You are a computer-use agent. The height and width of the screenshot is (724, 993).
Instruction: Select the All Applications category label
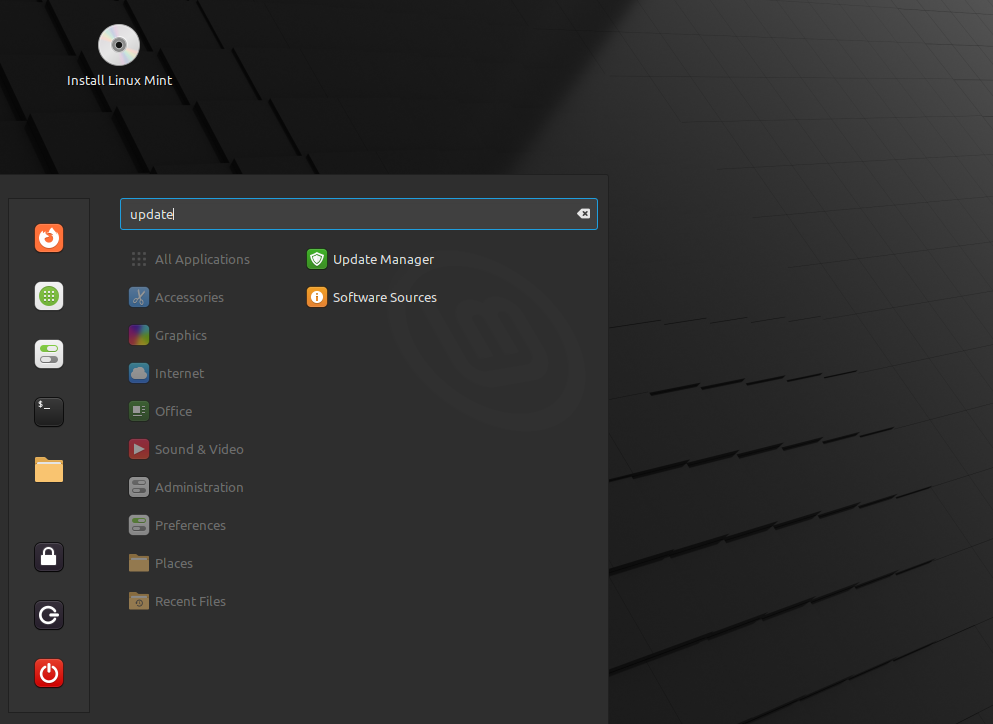pos(202,260)
